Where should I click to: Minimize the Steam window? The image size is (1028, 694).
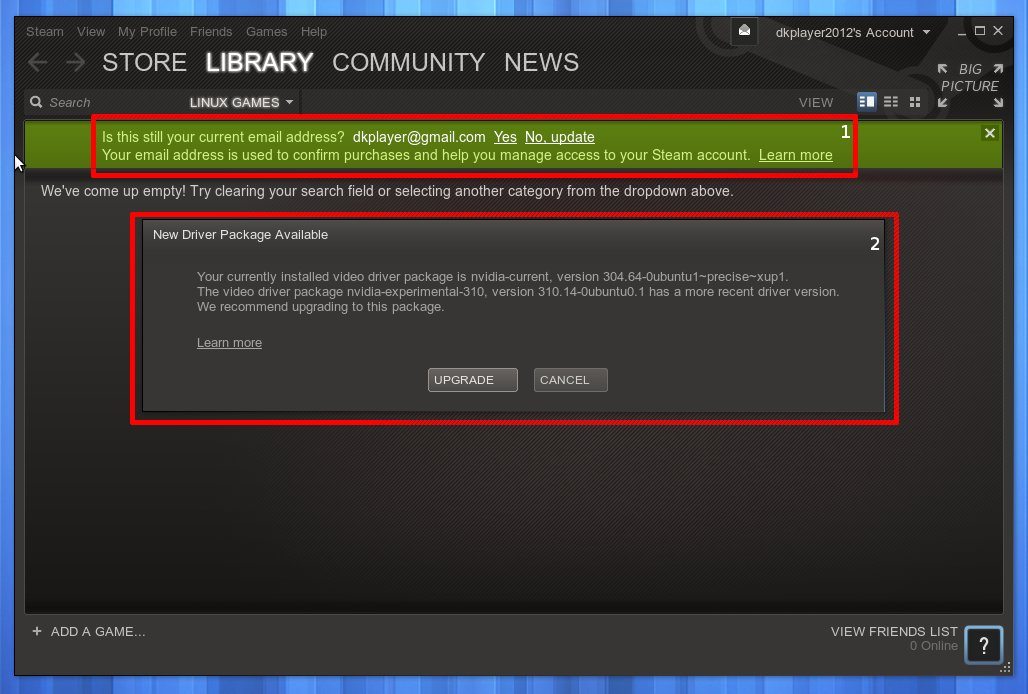pos(961,33)
